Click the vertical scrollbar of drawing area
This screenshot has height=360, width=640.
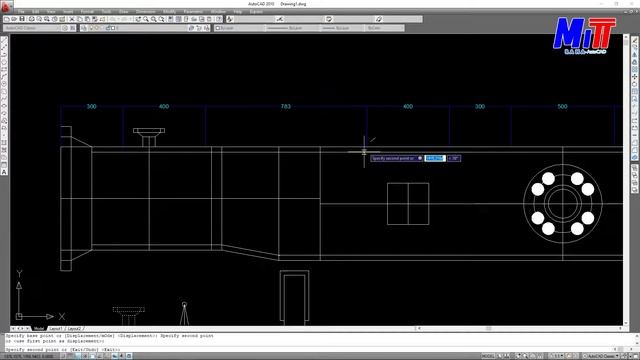(x=626, y=180)
